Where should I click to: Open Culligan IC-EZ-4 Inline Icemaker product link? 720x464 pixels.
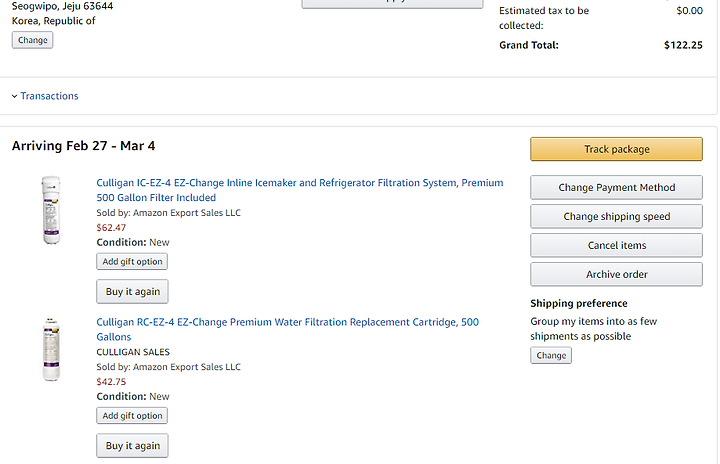click(x=300, y=190)
